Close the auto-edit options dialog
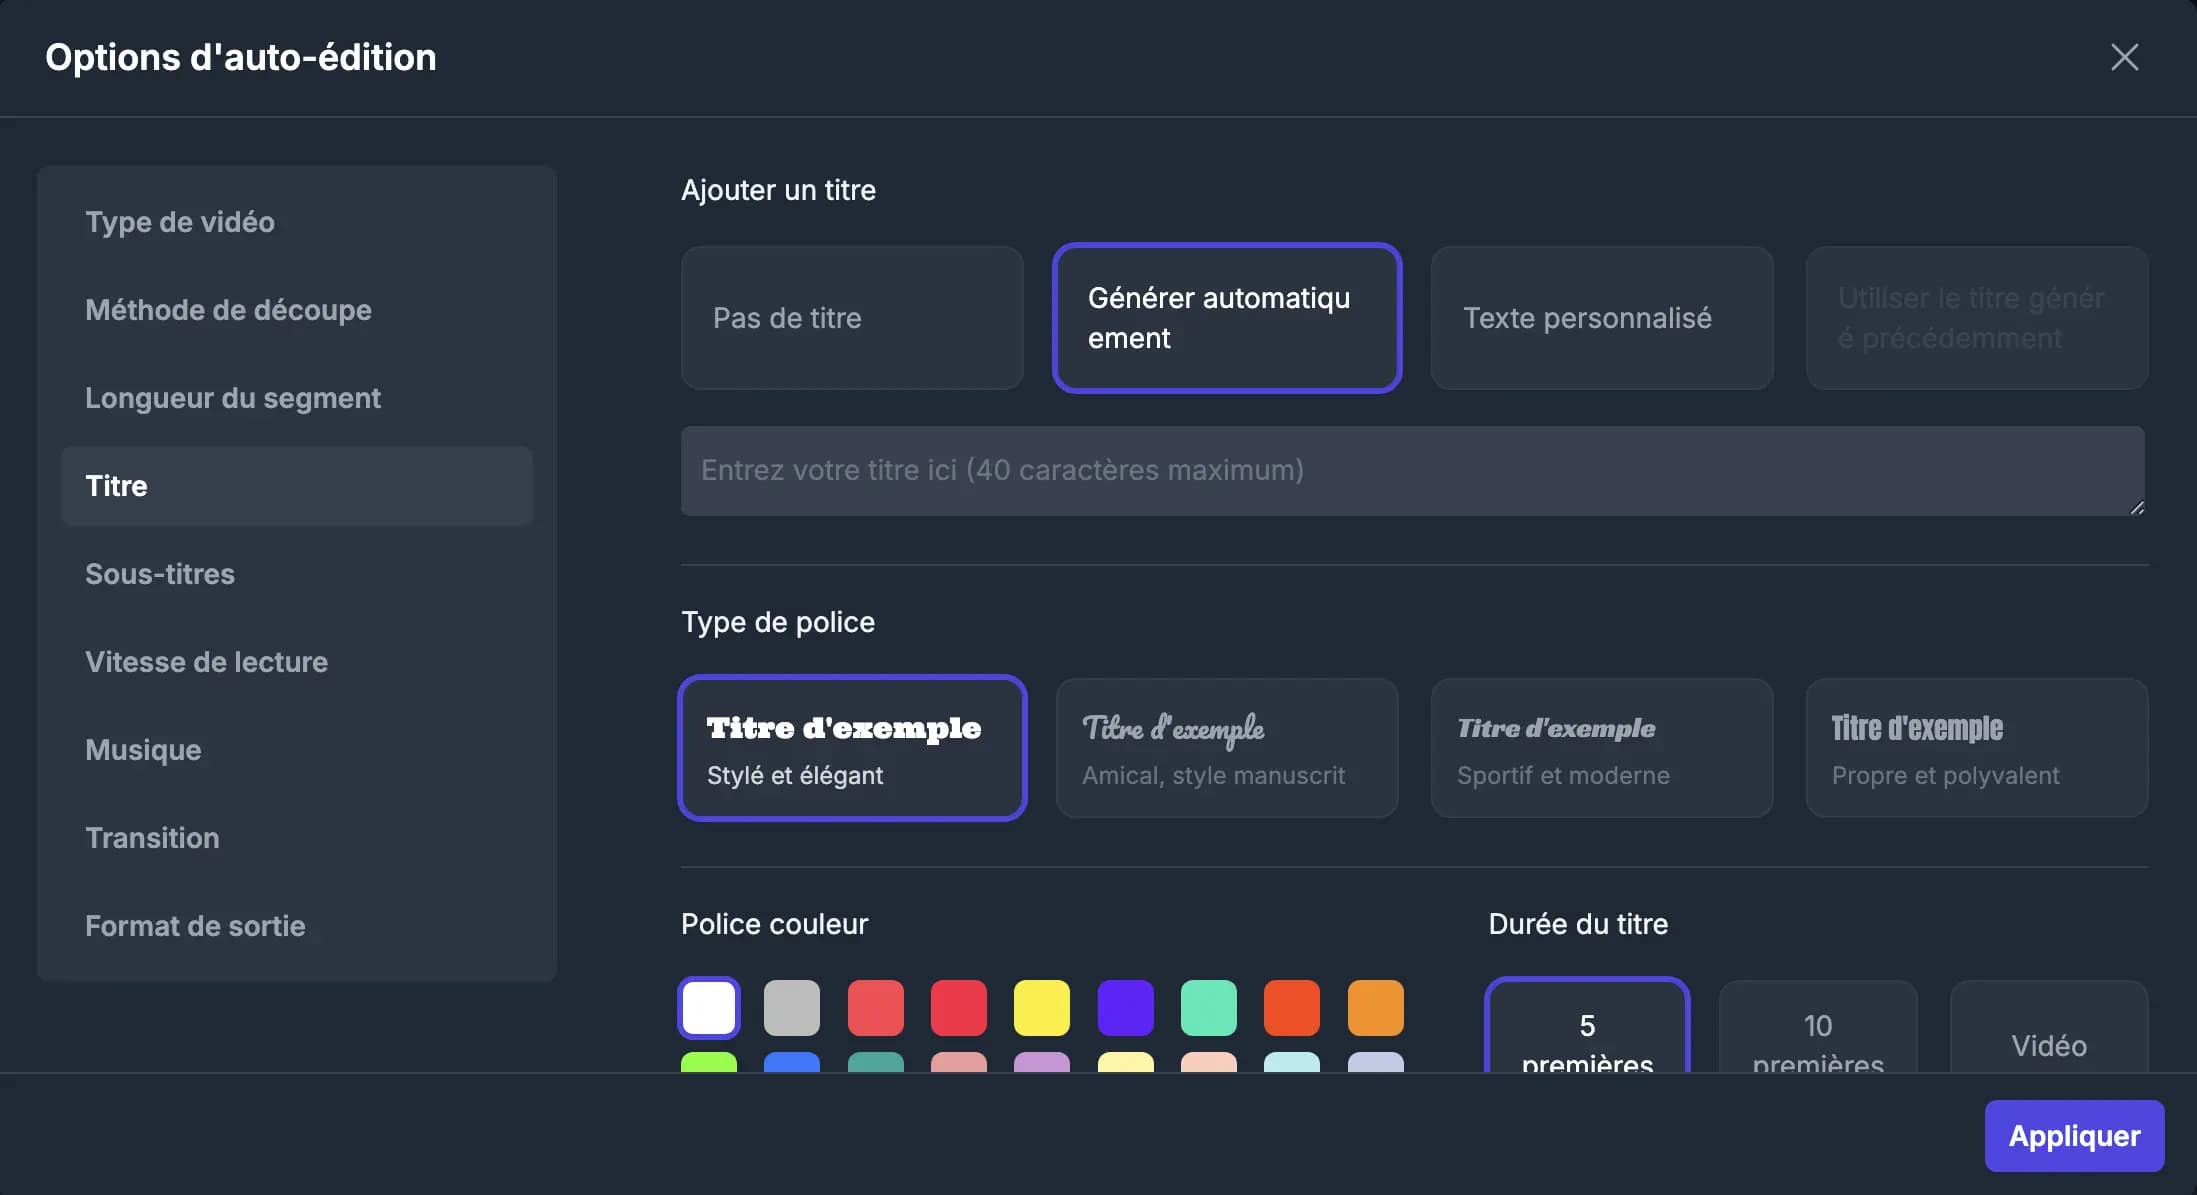The width and height of the screenshot is (2197, 1195). coord(2124,57)
